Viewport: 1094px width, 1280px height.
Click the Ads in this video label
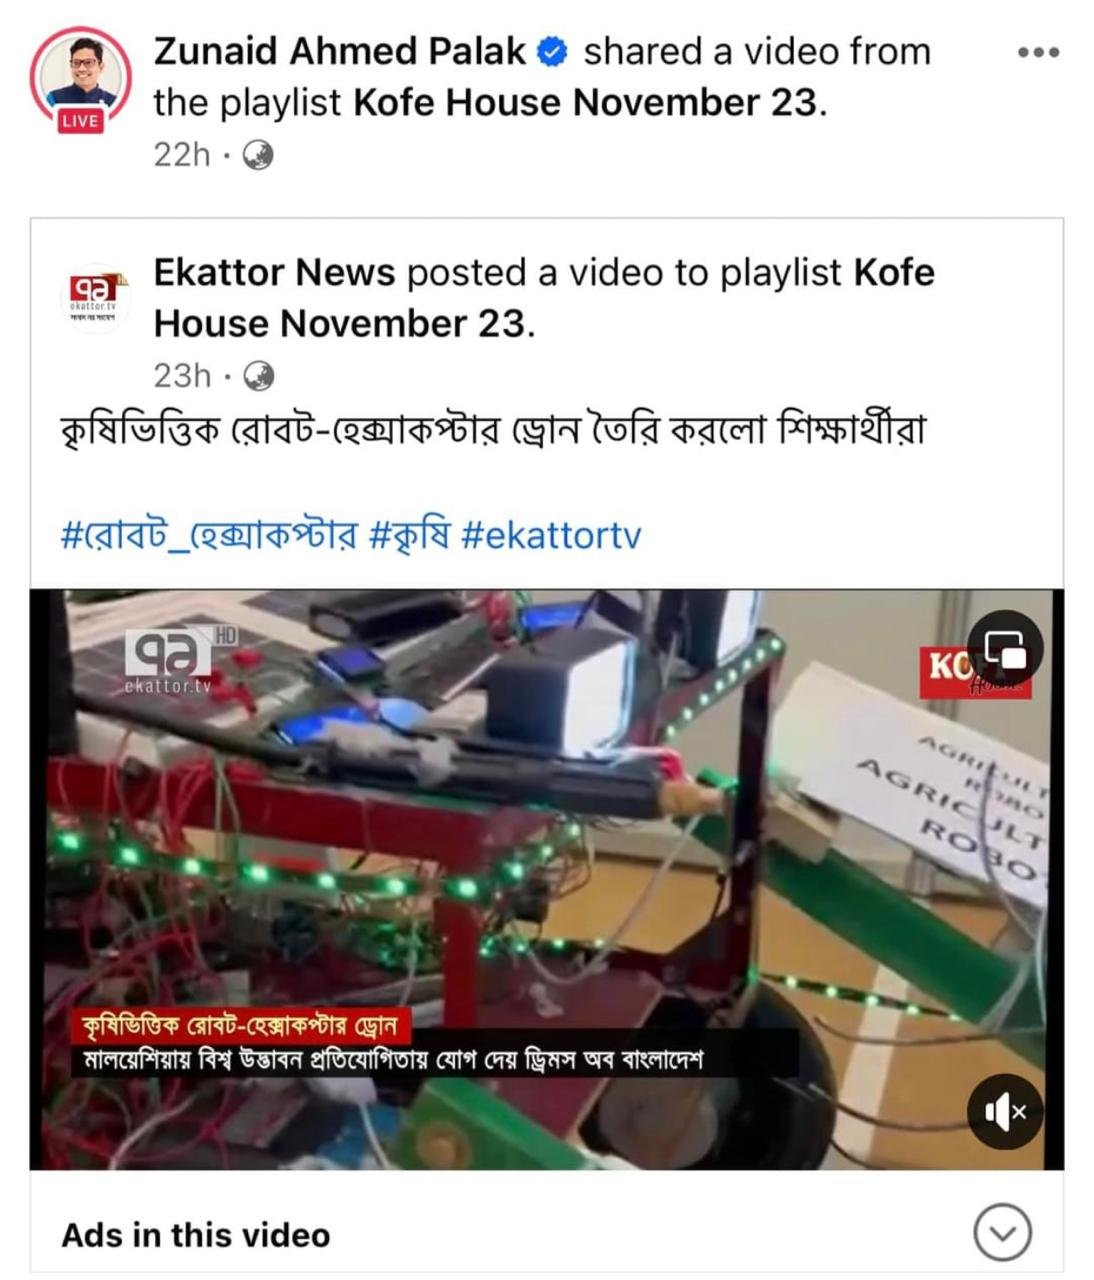click(196, 1235)
